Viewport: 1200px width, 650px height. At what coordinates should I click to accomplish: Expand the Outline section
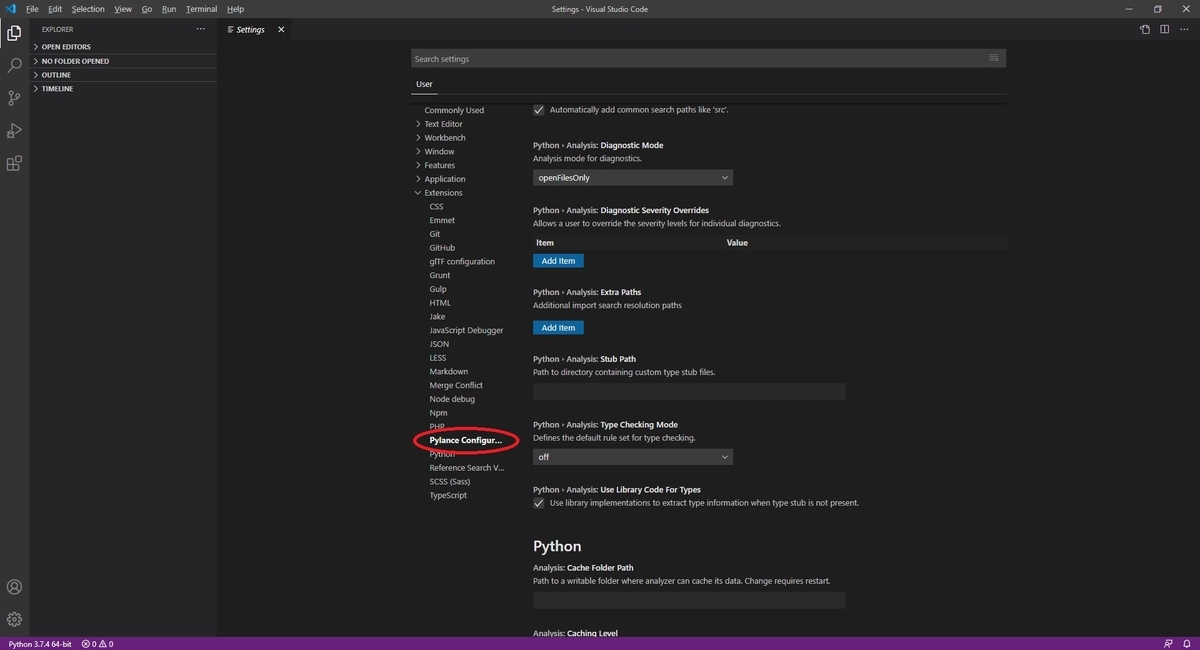[x=125, y=75]
